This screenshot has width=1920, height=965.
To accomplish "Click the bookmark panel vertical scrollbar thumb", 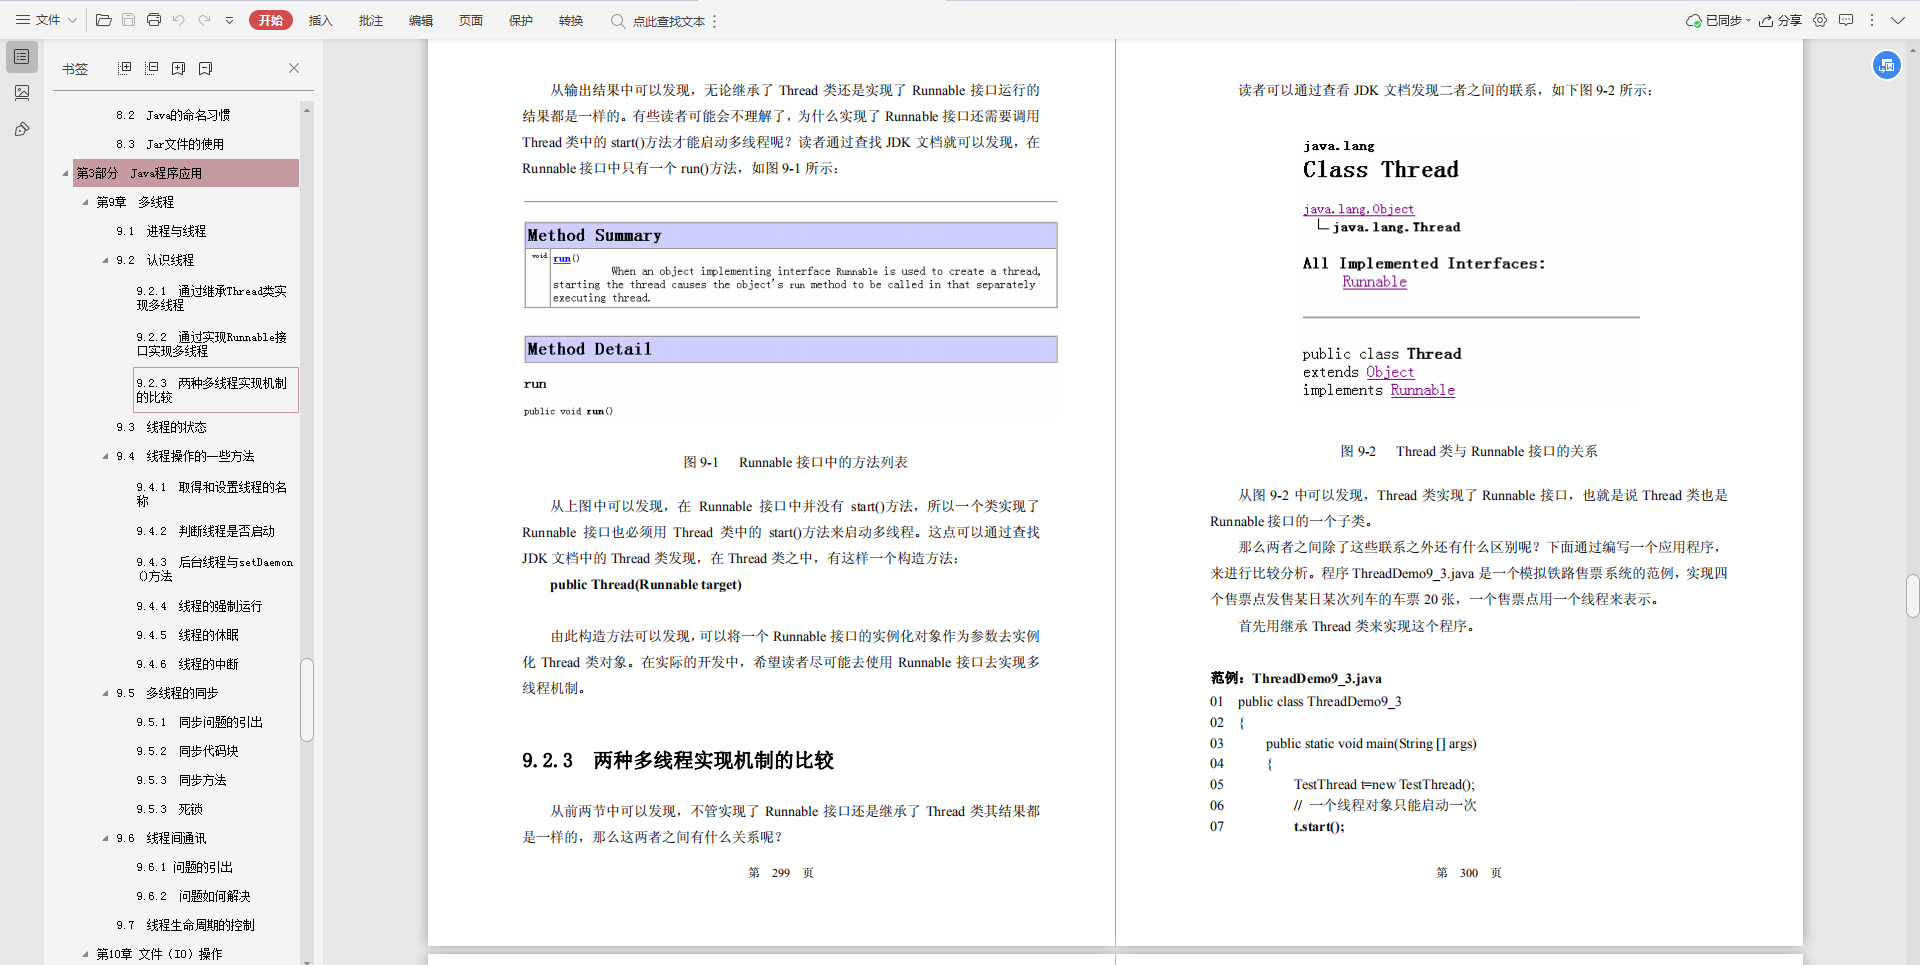I will pos(307,699).
